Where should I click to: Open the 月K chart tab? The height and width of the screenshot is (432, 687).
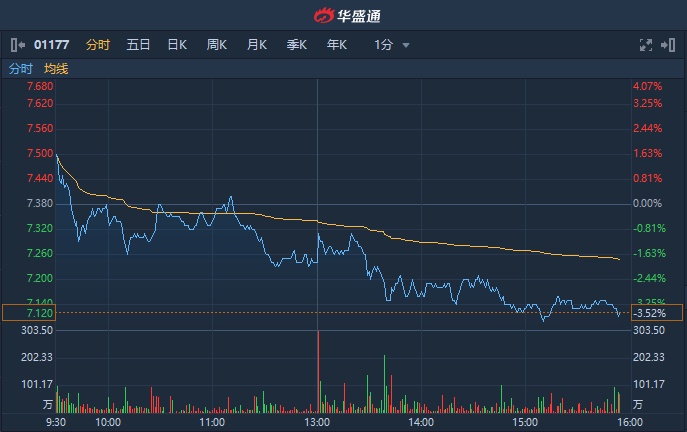pyautogui.click(x=257, y=45)
